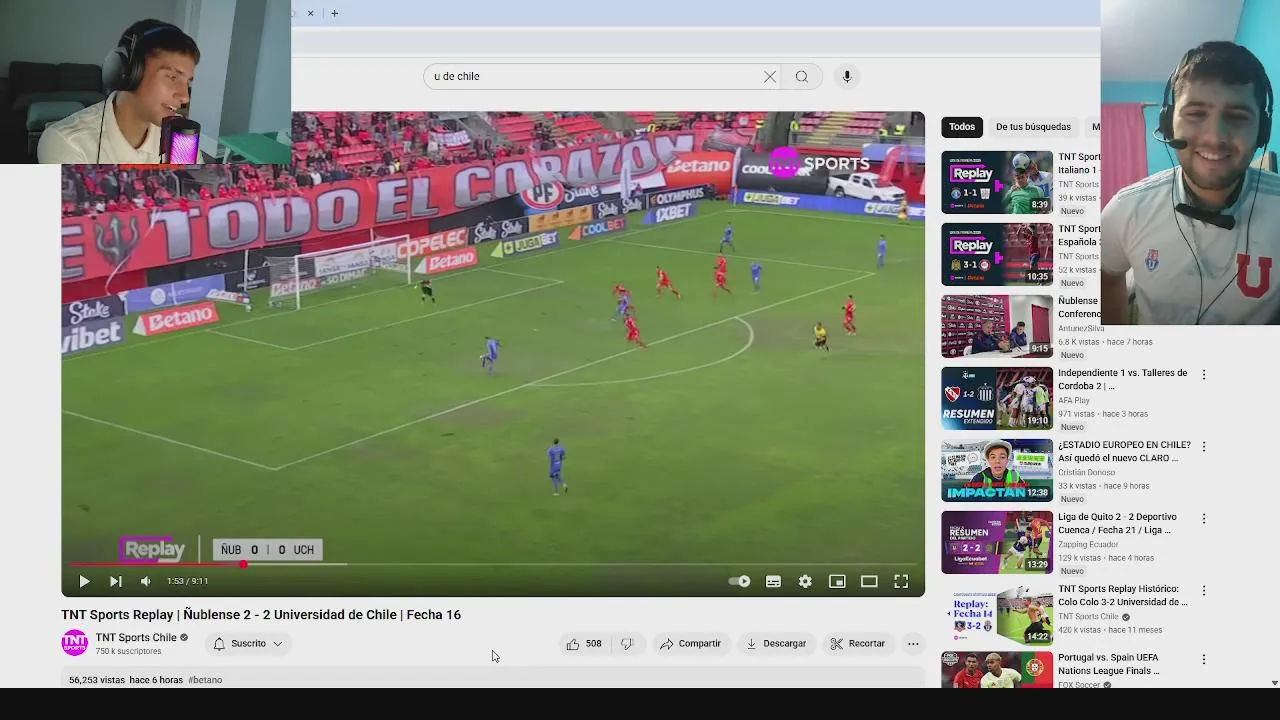Image resolution: width=1280 pixels, height=720 pixels.
Task: Skip to next video
Action: [x=115, y=581]
